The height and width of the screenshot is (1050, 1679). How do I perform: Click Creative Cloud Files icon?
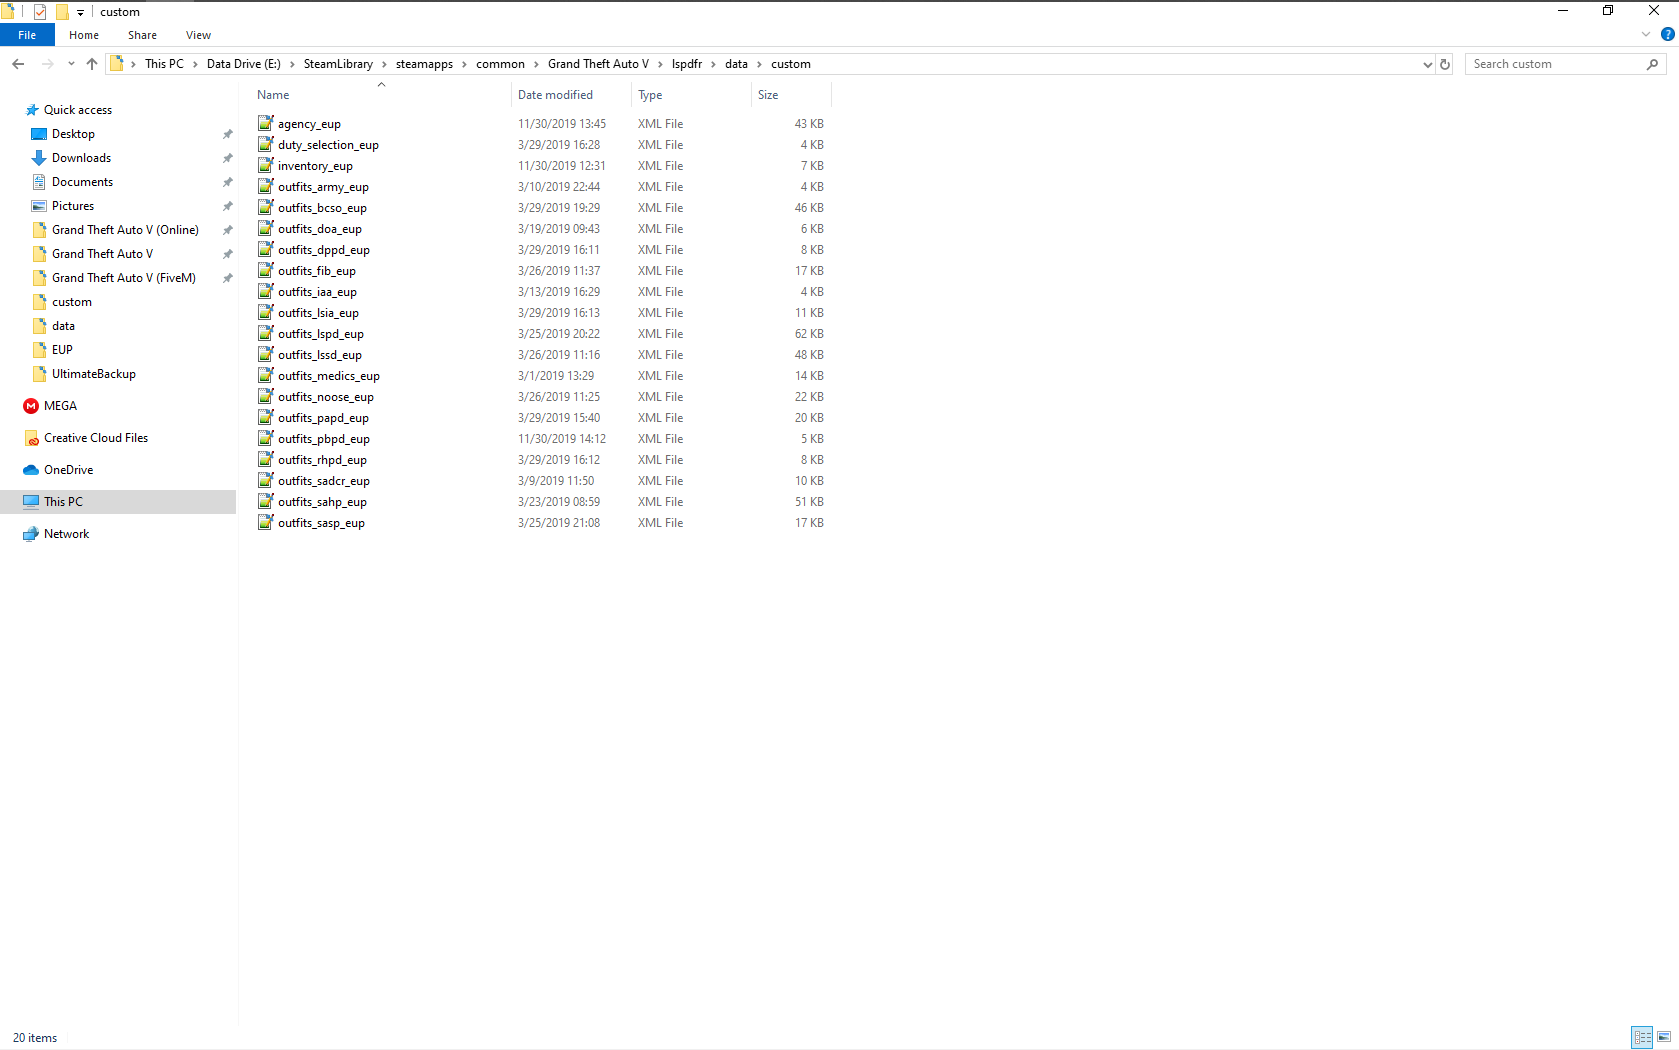pyautogui.click(x=31, y=438)
